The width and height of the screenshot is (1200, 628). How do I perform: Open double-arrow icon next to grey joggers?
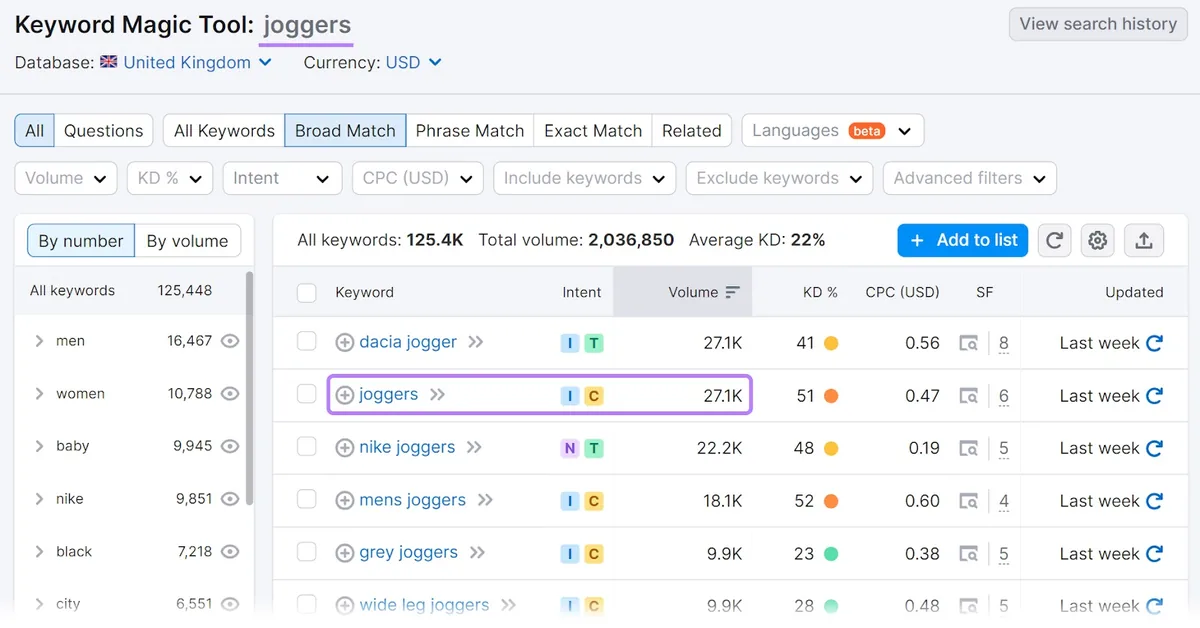[x=477, y=552]
